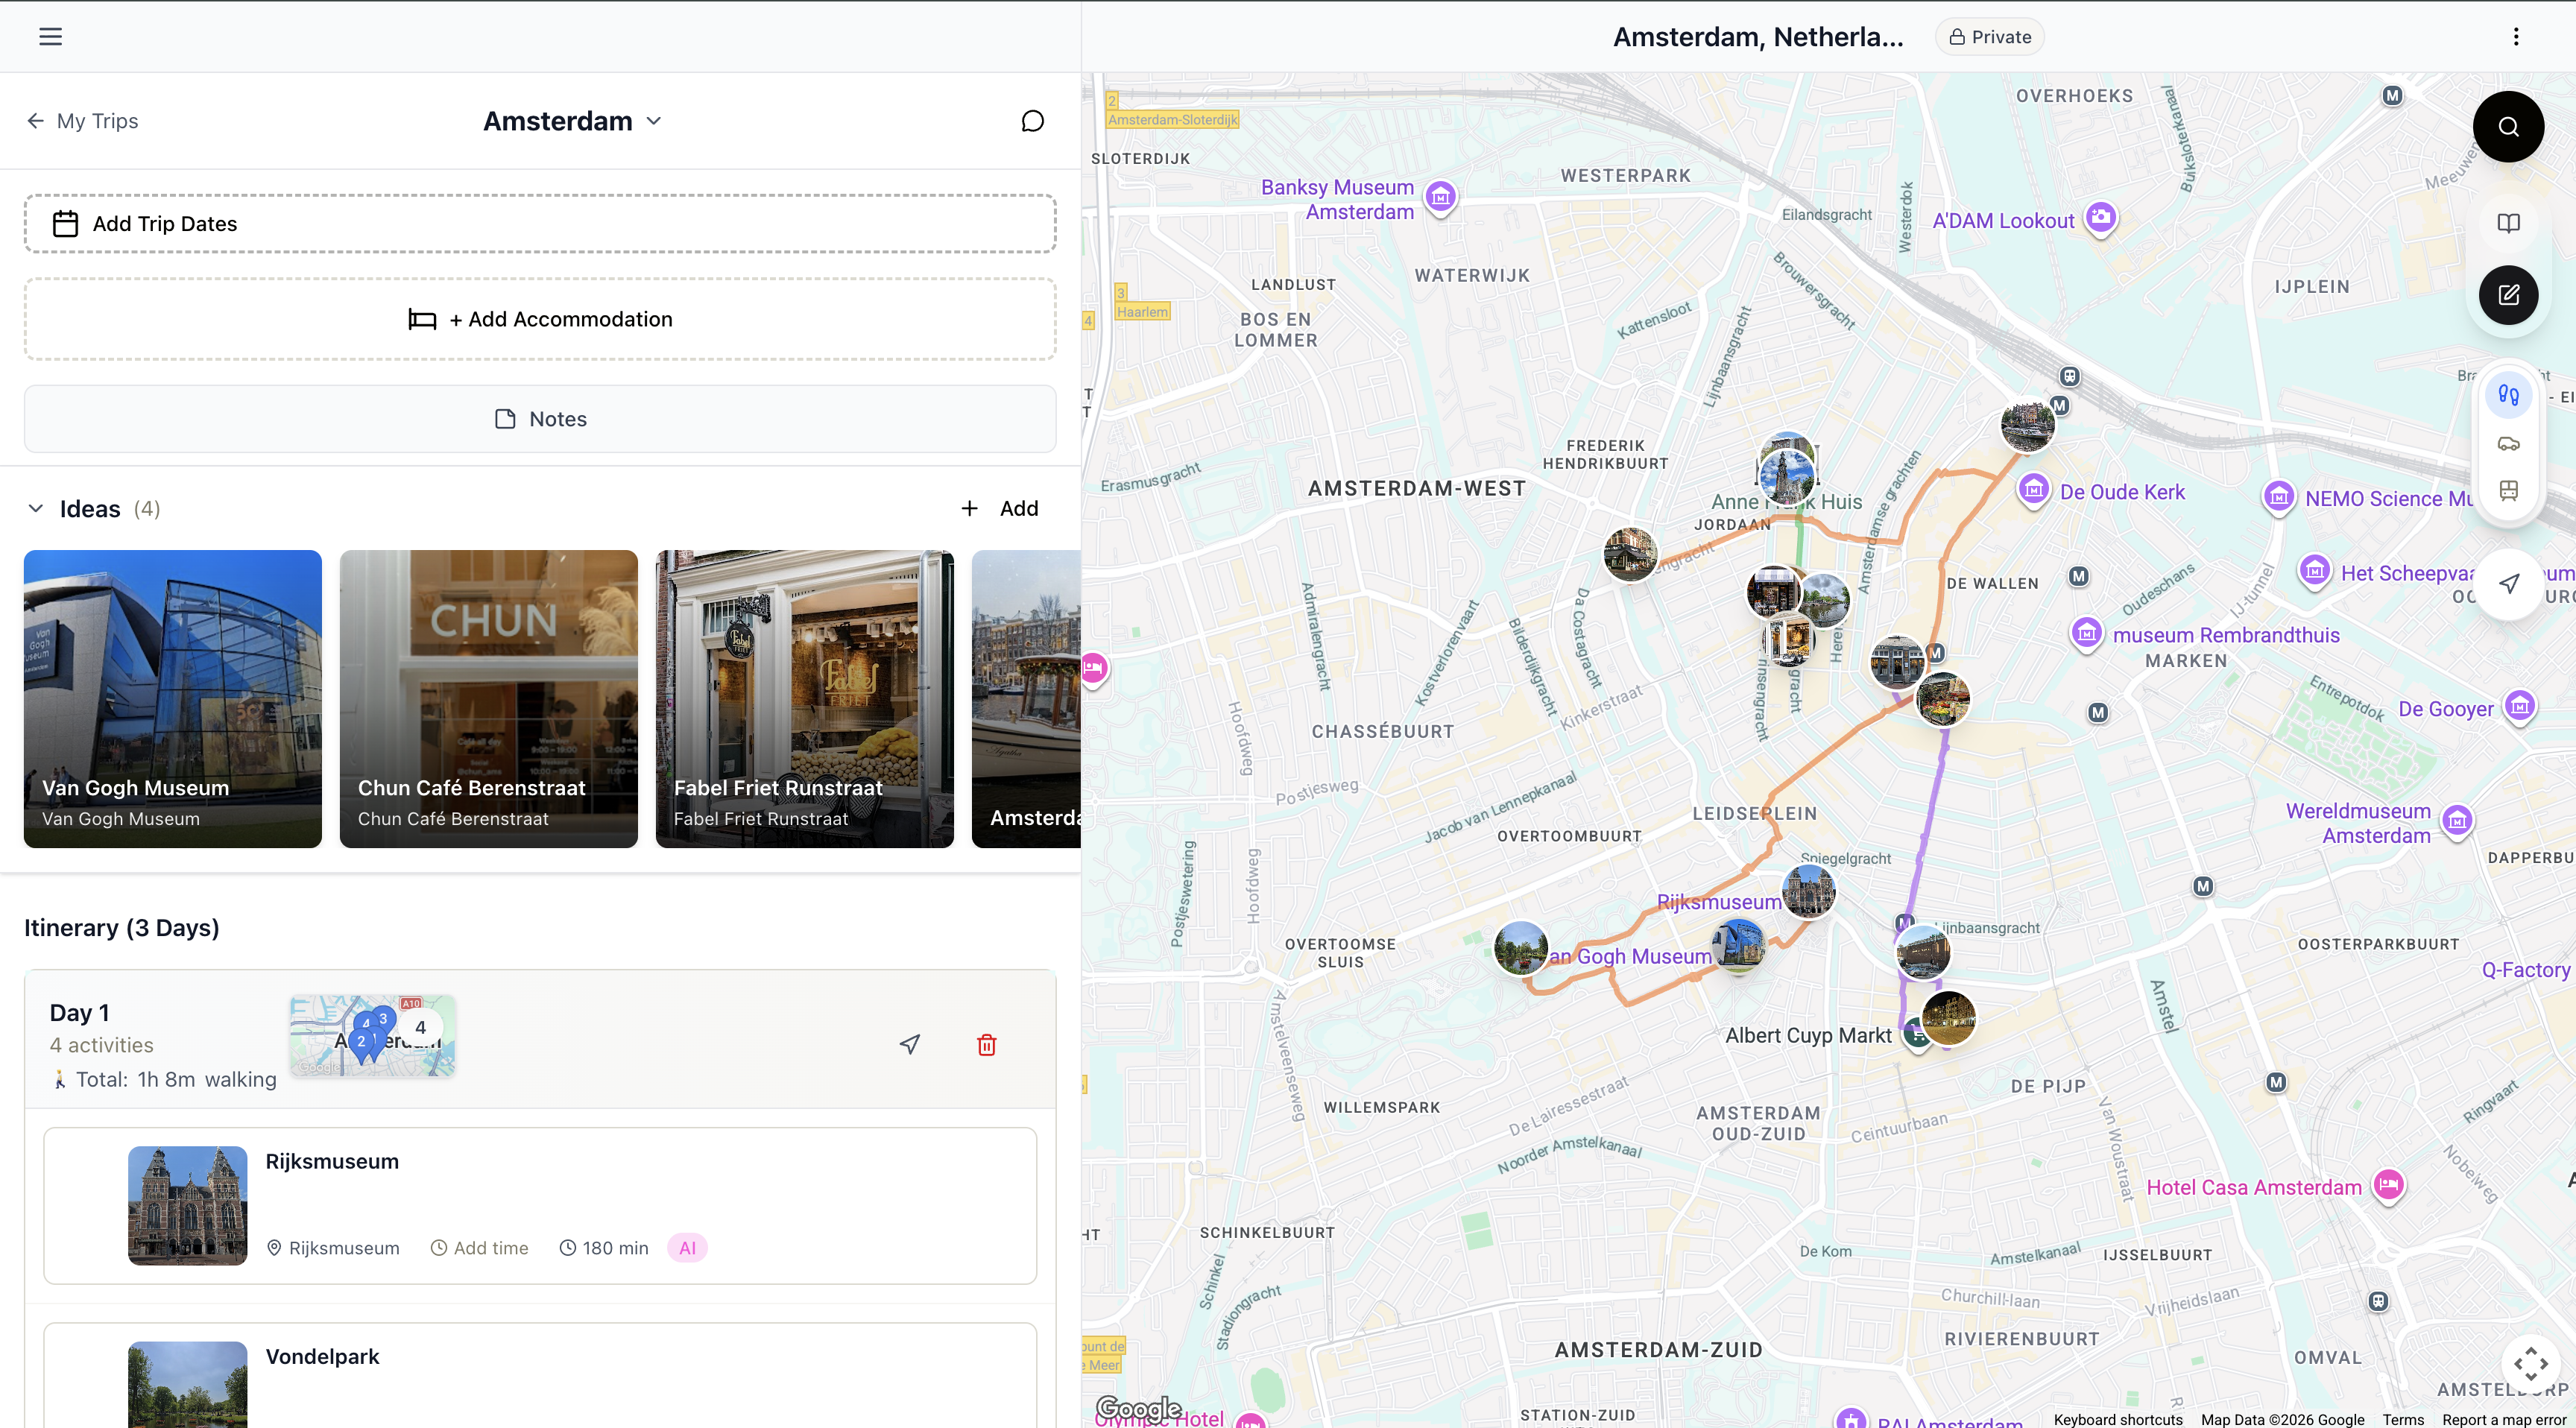The height and width of the screenshot is (1428, 2576).
Task: Click the pan control at map bottom right
Action: point(2533,1363)
